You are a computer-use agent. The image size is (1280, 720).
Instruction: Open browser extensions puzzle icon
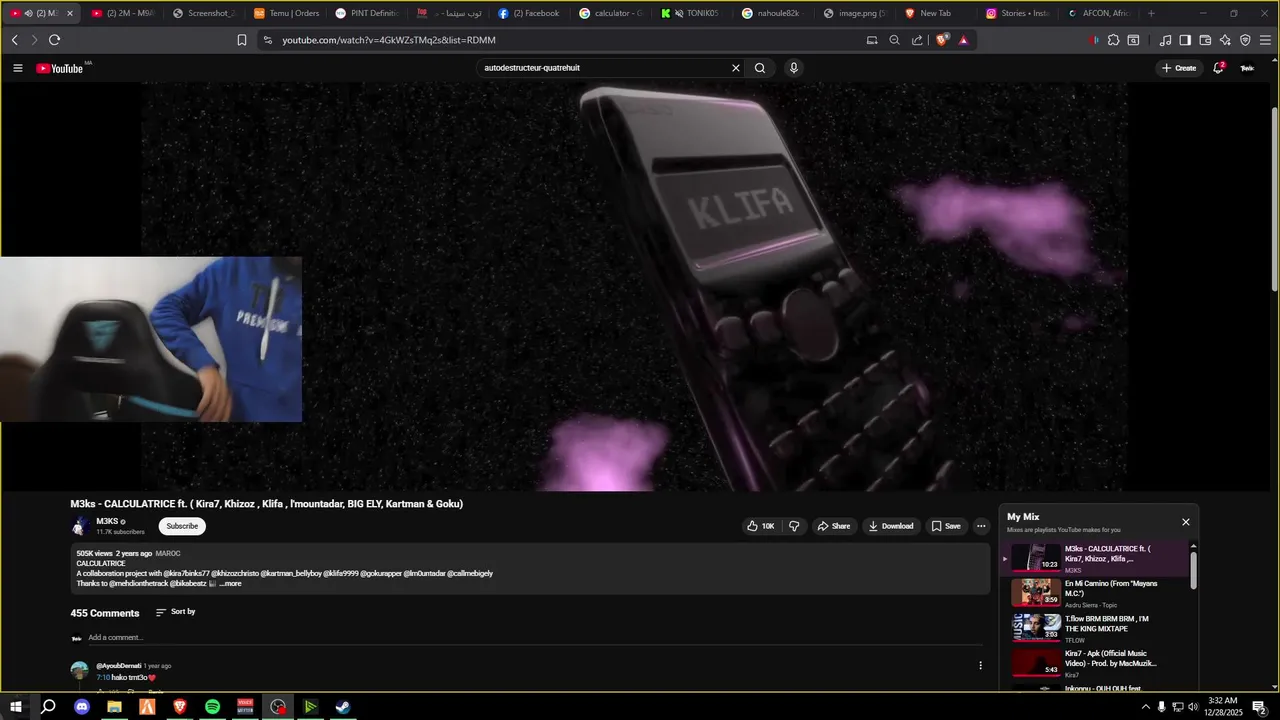pos(1113,40)
